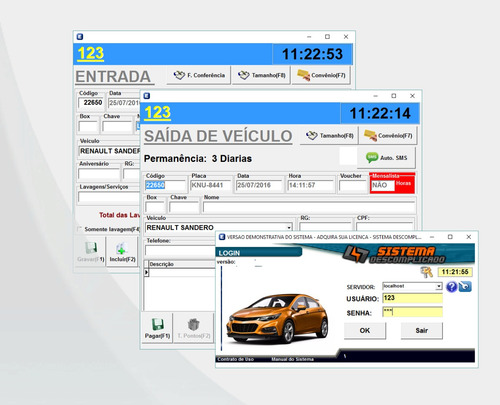Click the Hora field 14:11:57
The height and width of the screenshot is (405, 500).
click(311, 185)
